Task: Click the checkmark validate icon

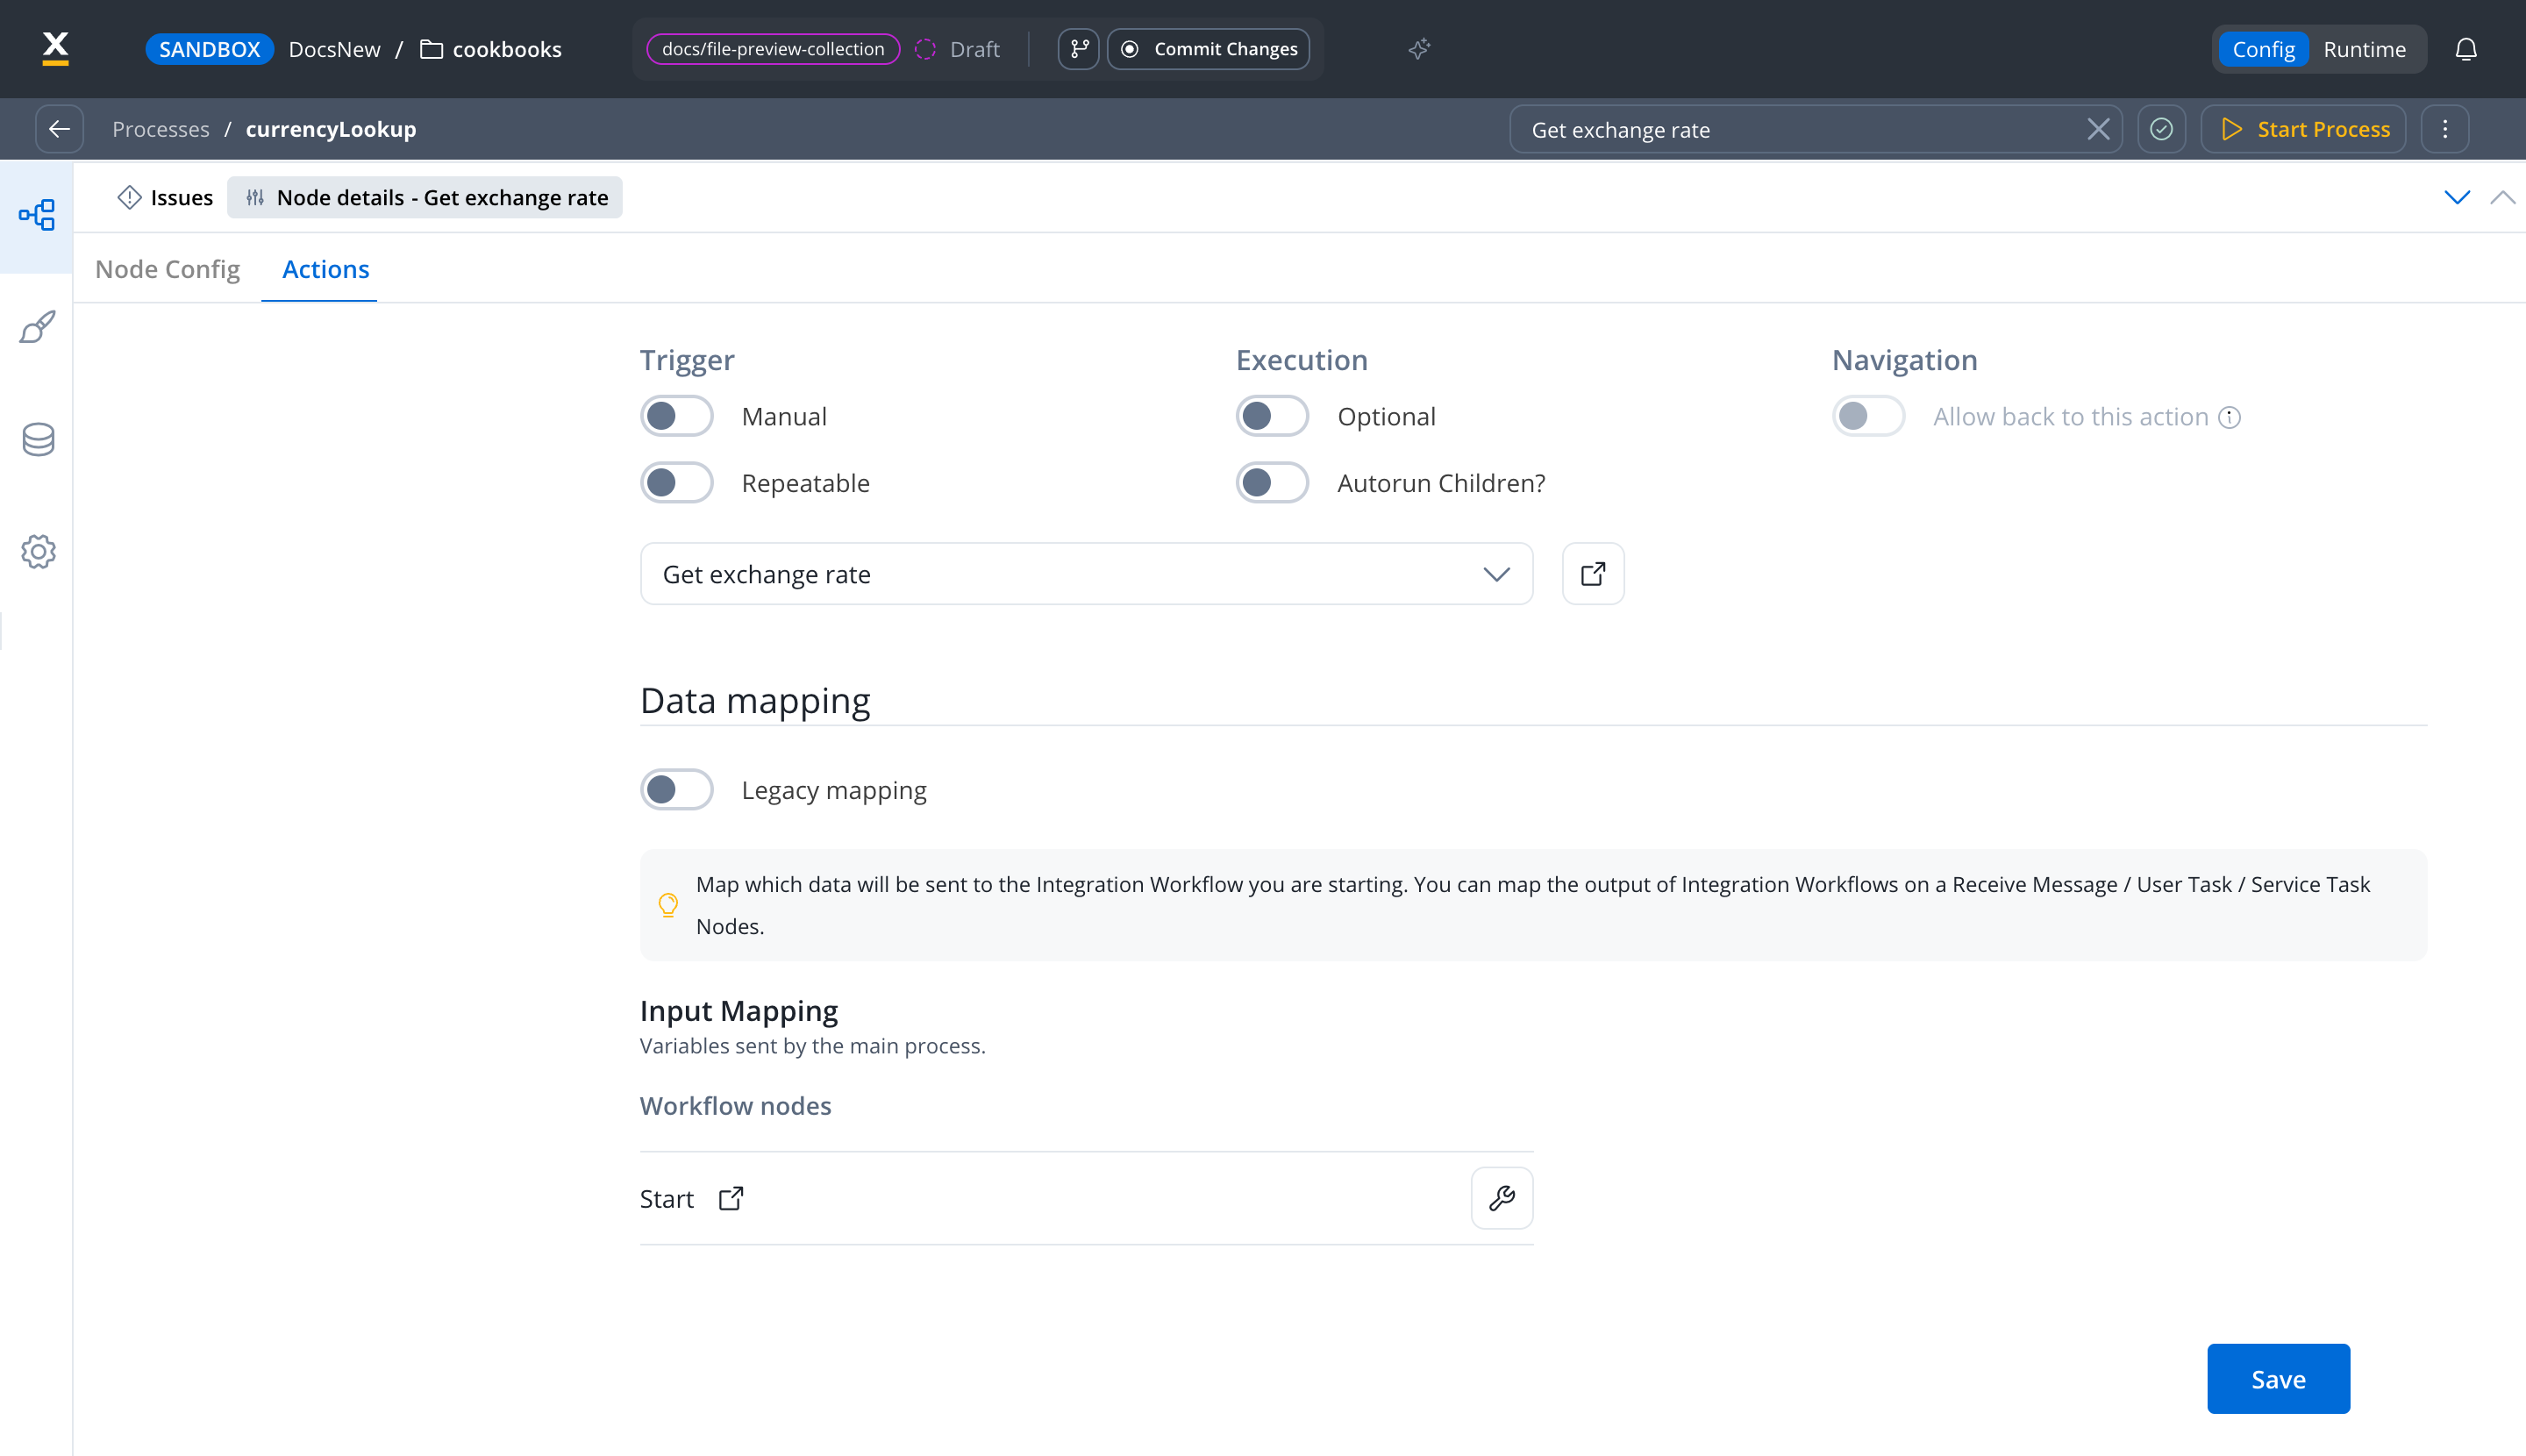Action: click(x=2161, y=129)
